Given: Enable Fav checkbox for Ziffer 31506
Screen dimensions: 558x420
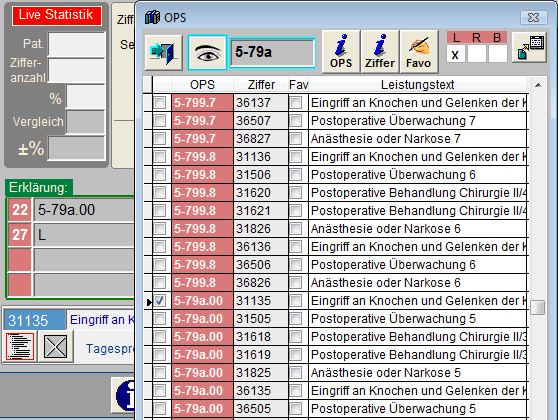Looking at the screenshot, I should [x=295, y=175].
